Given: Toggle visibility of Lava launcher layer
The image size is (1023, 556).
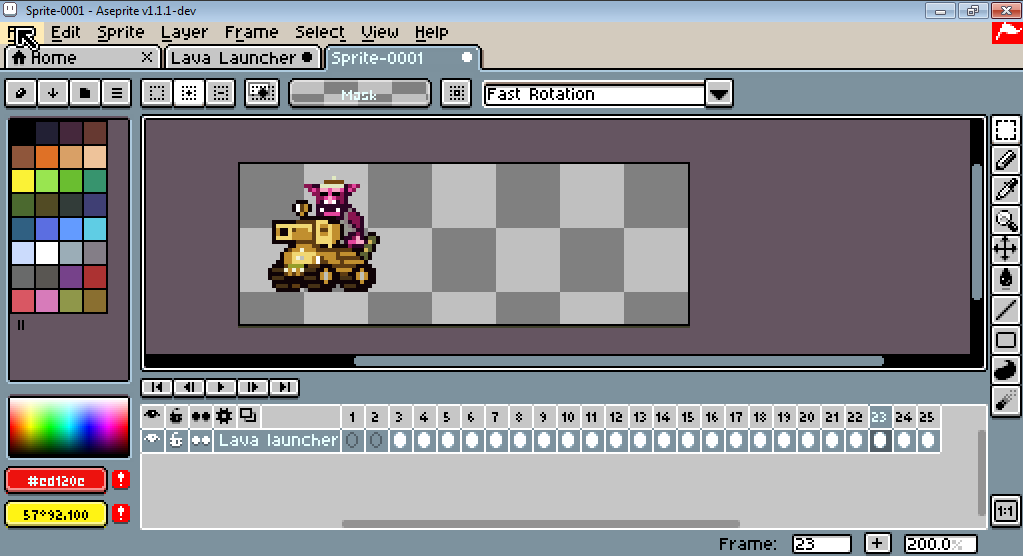Looking at the screenshot, I should click(152, 440).
